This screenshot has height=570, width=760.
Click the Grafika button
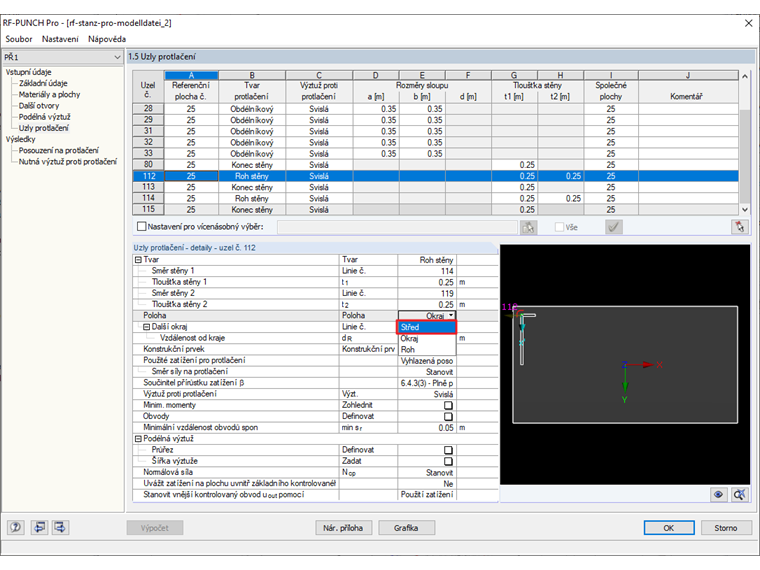[406, 528]
